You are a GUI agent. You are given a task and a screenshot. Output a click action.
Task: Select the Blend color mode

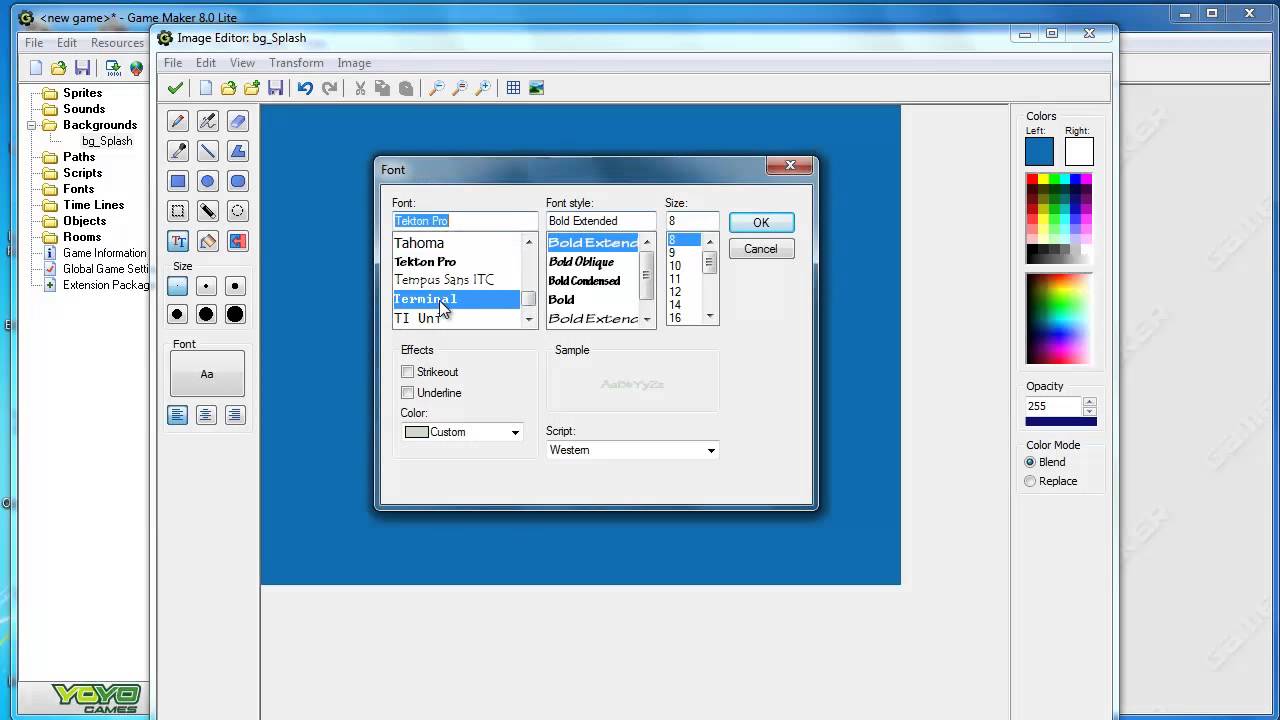coord(1030,462)
